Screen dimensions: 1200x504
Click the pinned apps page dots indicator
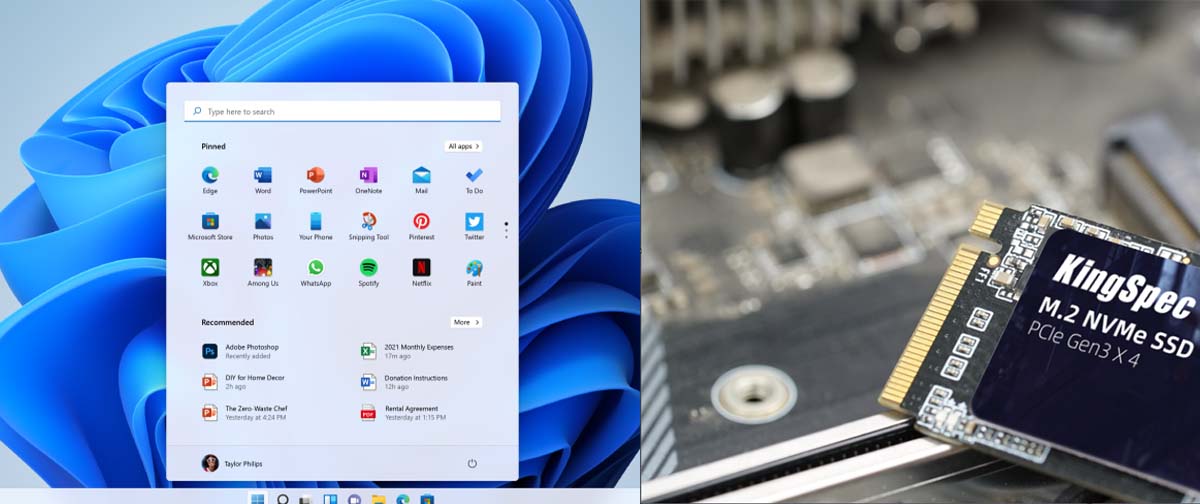tap(506, 230)
